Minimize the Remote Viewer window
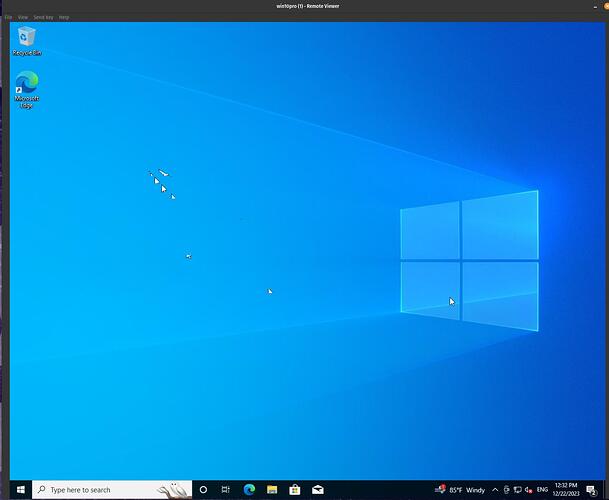 (x=595, y=7)
